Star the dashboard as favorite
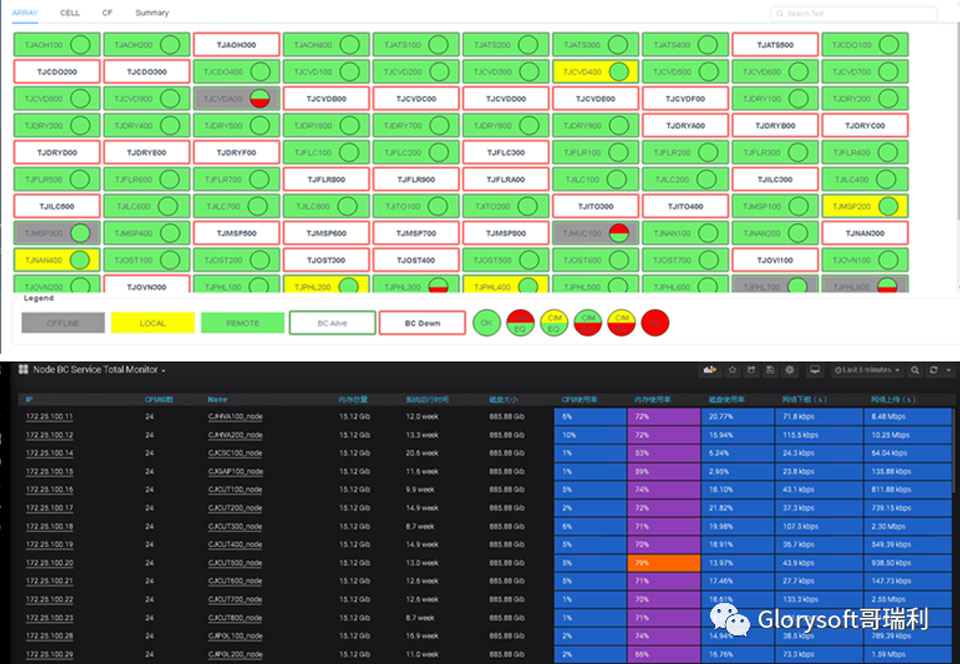960x664 pixels. click(x=733, y=370)
